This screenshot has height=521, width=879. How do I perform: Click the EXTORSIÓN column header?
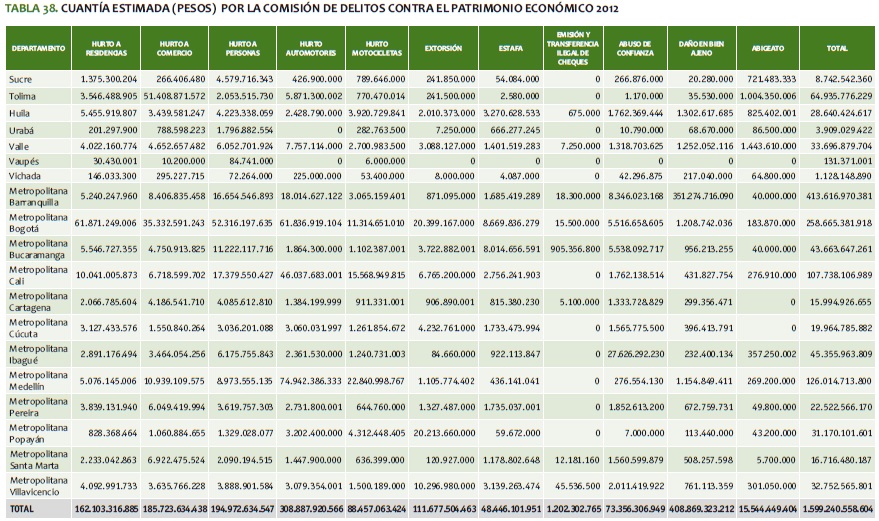(443, 48)
